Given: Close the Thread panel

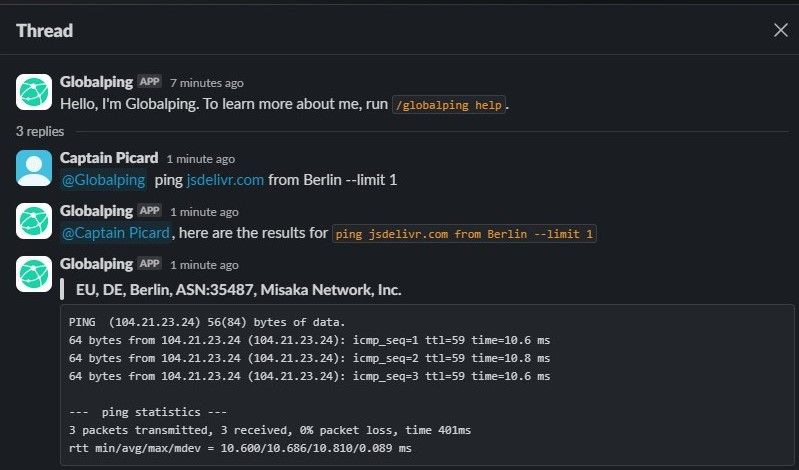Looking at the screenshot, I should (781, 30).
